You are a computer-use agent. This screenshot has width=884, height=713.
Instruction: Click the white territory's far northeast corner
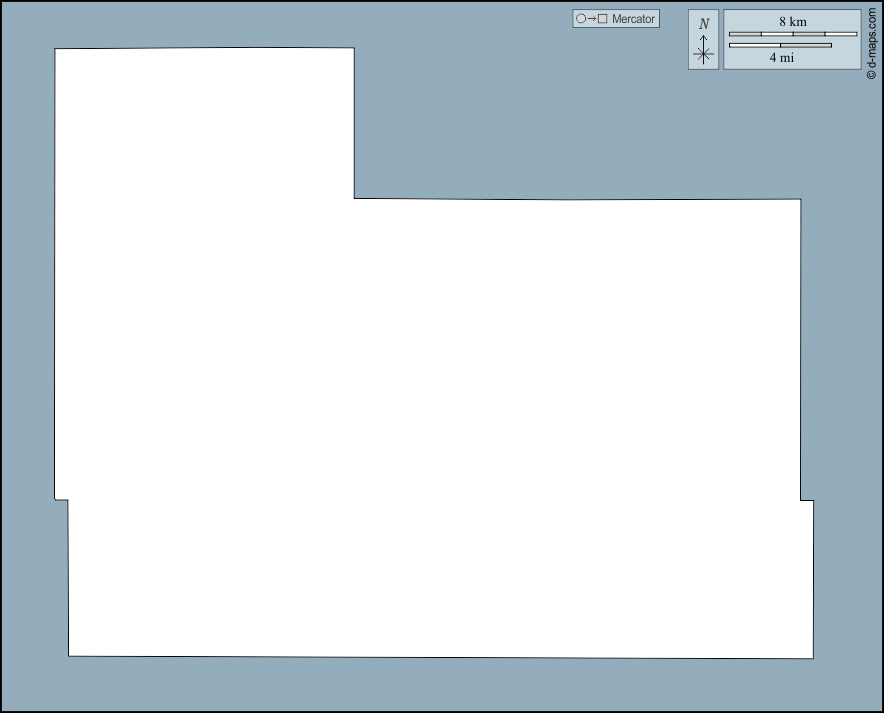[x=800, y=200]
